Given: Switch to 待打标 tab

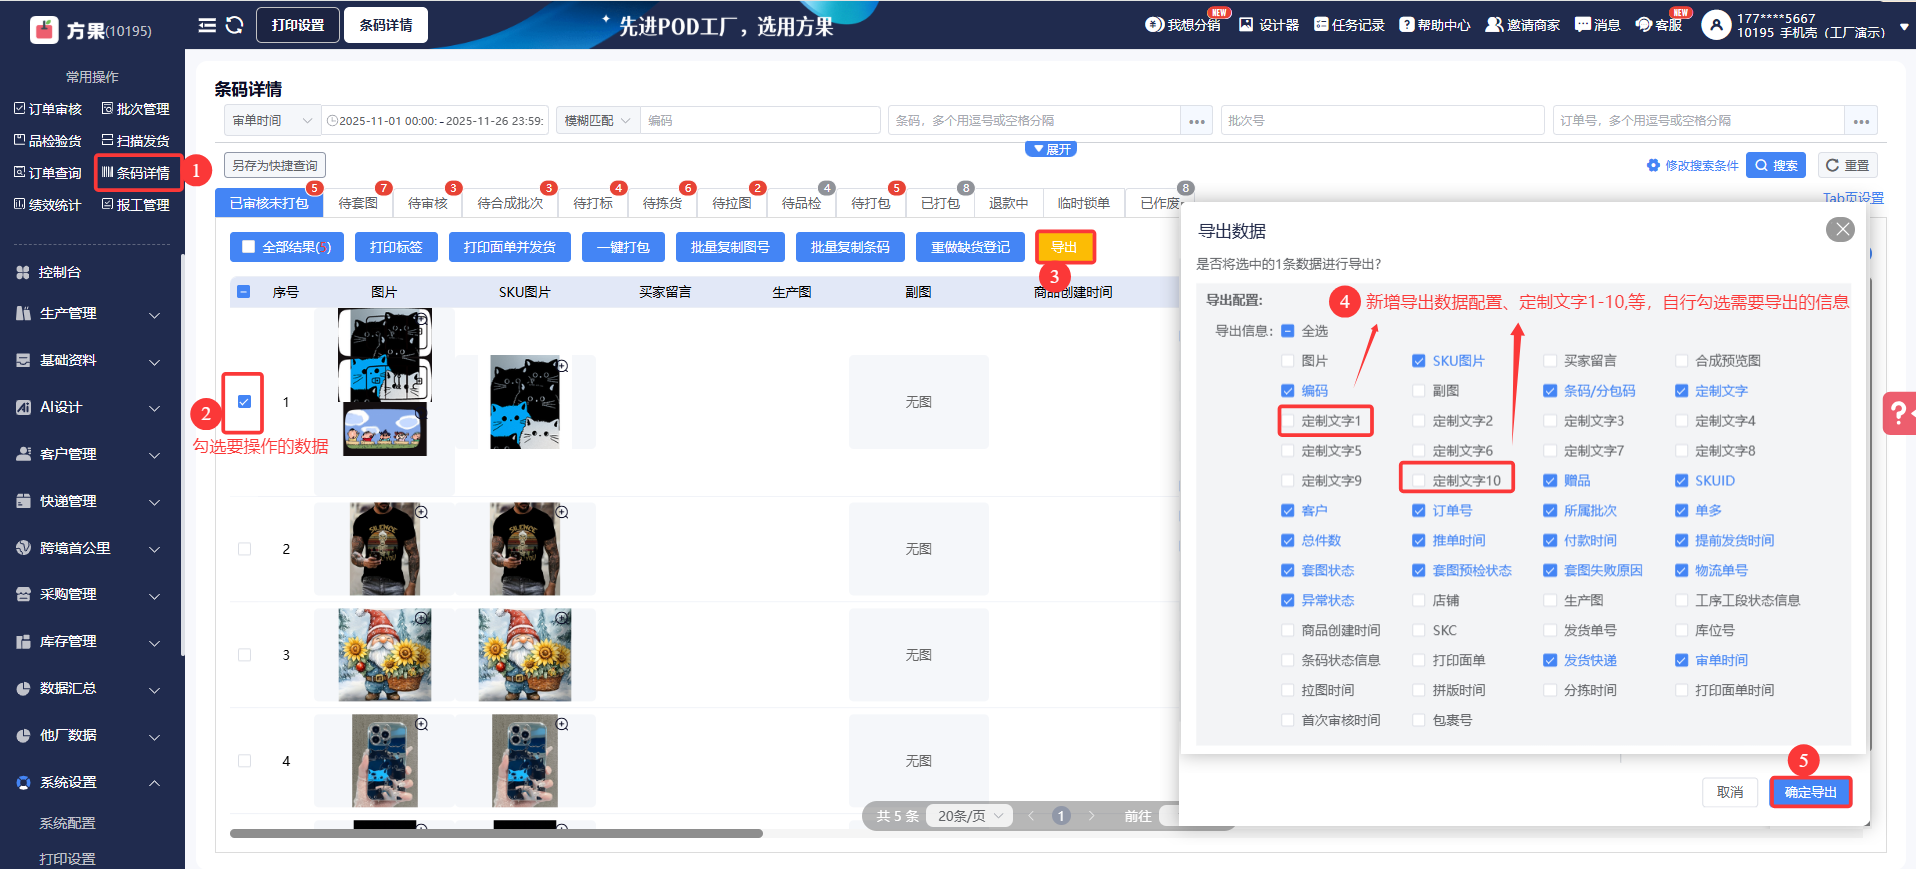Looking at the screenshot, I should click(593, 203).
